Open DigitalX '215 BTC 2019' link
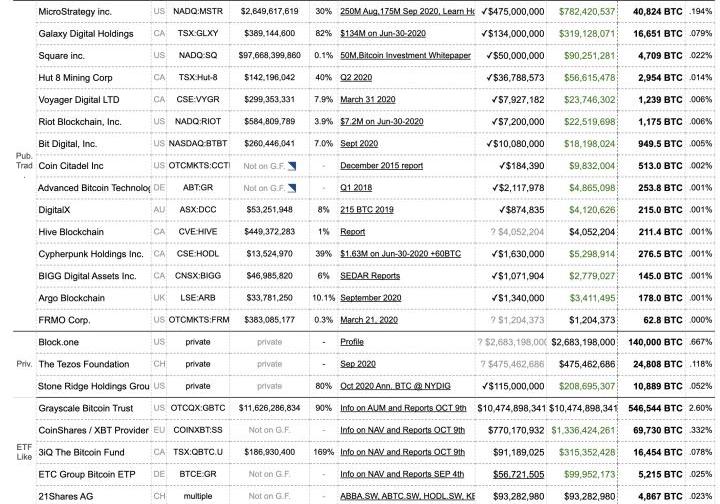 click(x=367, y=209)
